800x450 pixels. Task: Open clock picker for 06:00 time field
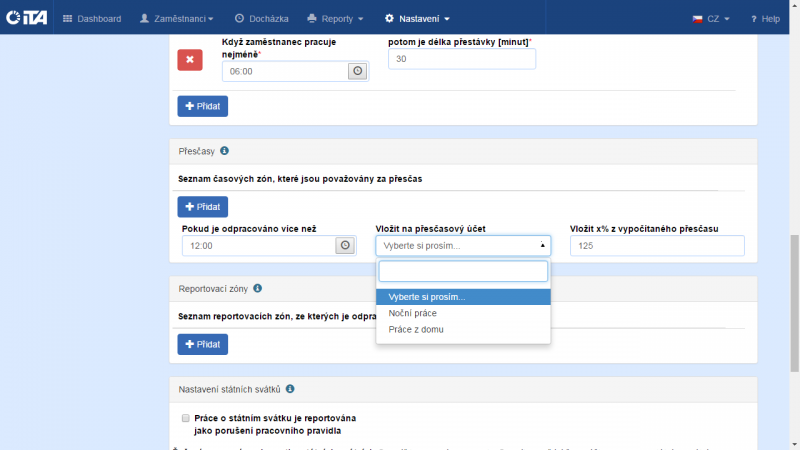tap(357, 71)
